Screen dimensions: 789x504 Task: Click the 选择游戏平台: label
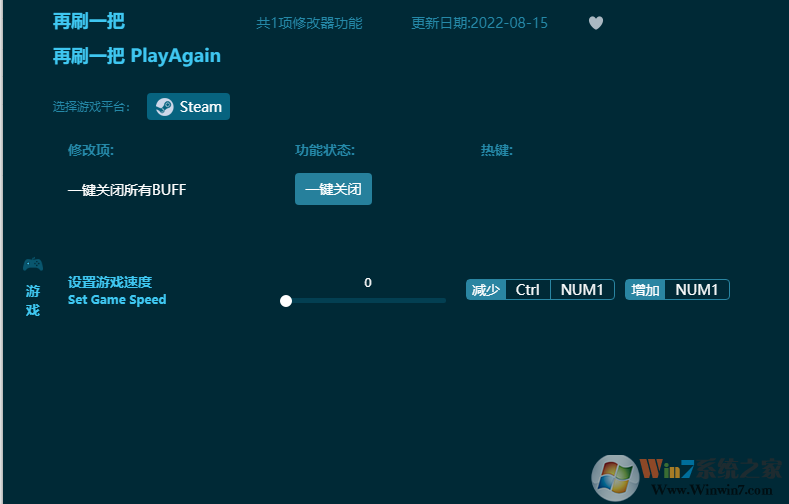pyautogui.click(x=91, y=107)
